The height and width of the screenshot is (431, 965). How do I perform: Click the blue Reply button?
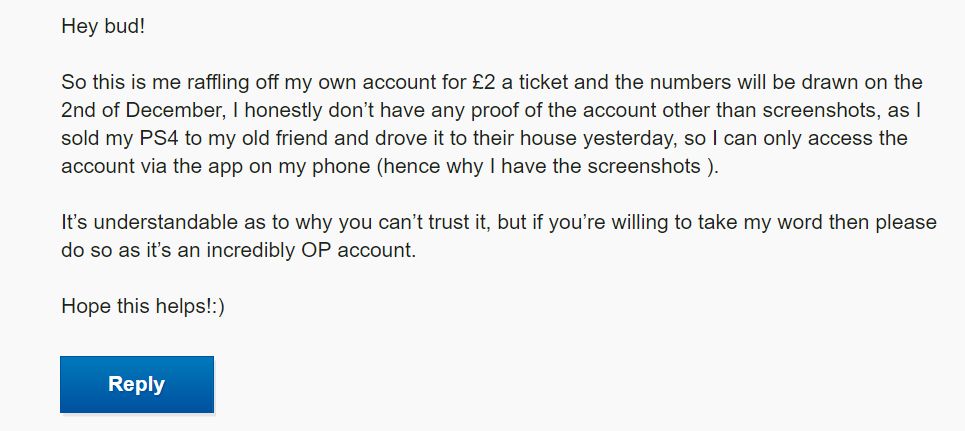(x=137, y=384)
